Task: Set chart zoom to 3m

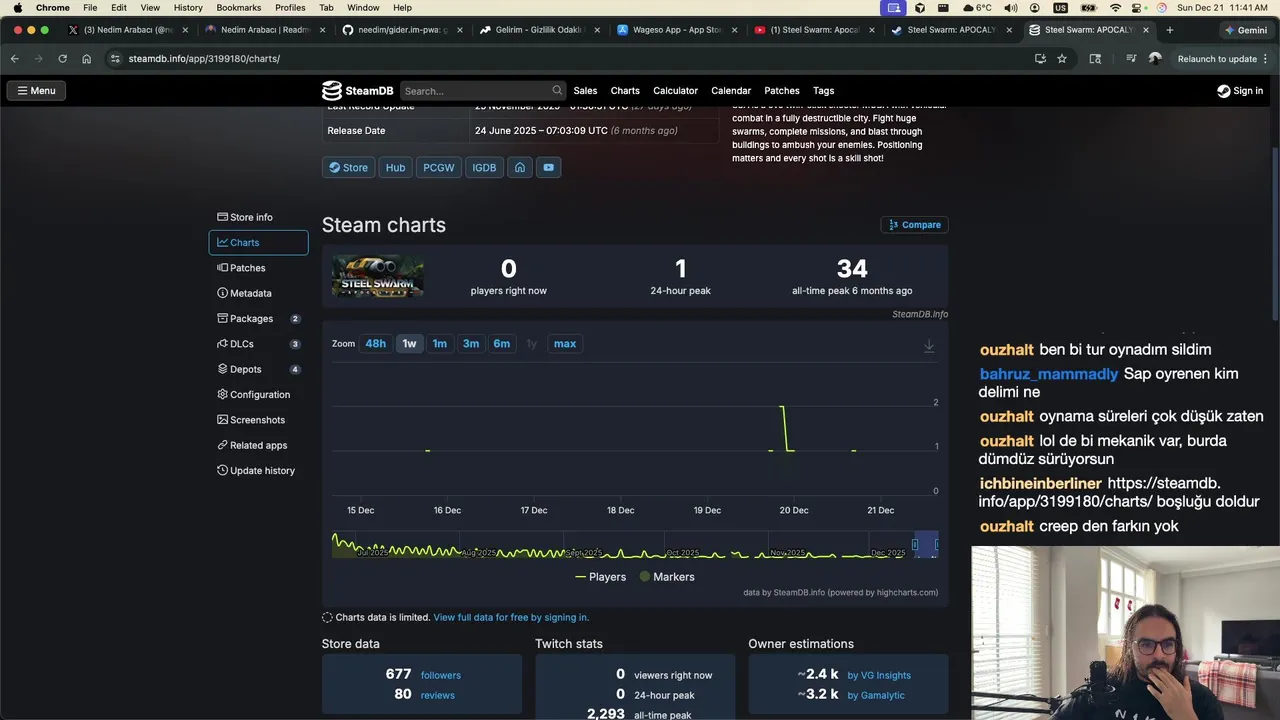Action: pyautogui.click(x=471, y=344)
